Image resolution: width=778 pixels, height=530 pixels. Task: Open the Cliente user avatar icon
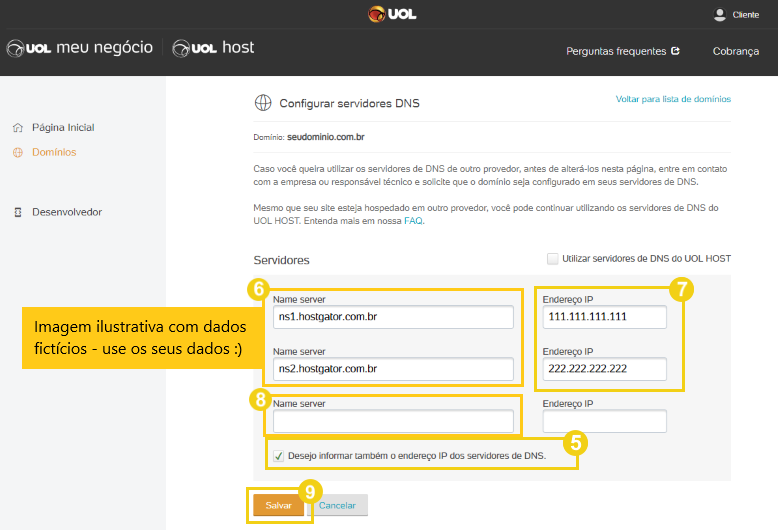[x=719, y=14]
